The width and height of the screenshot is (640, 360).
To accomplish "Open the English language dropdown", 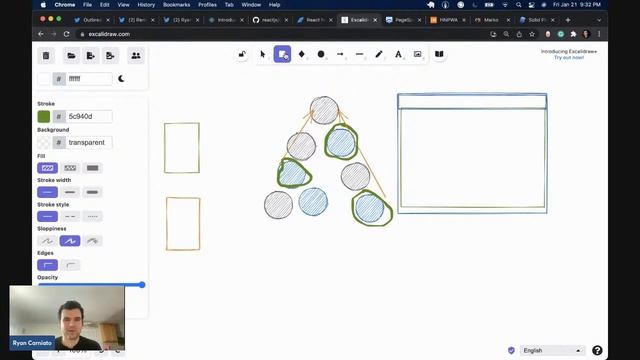I will [552, 350].
